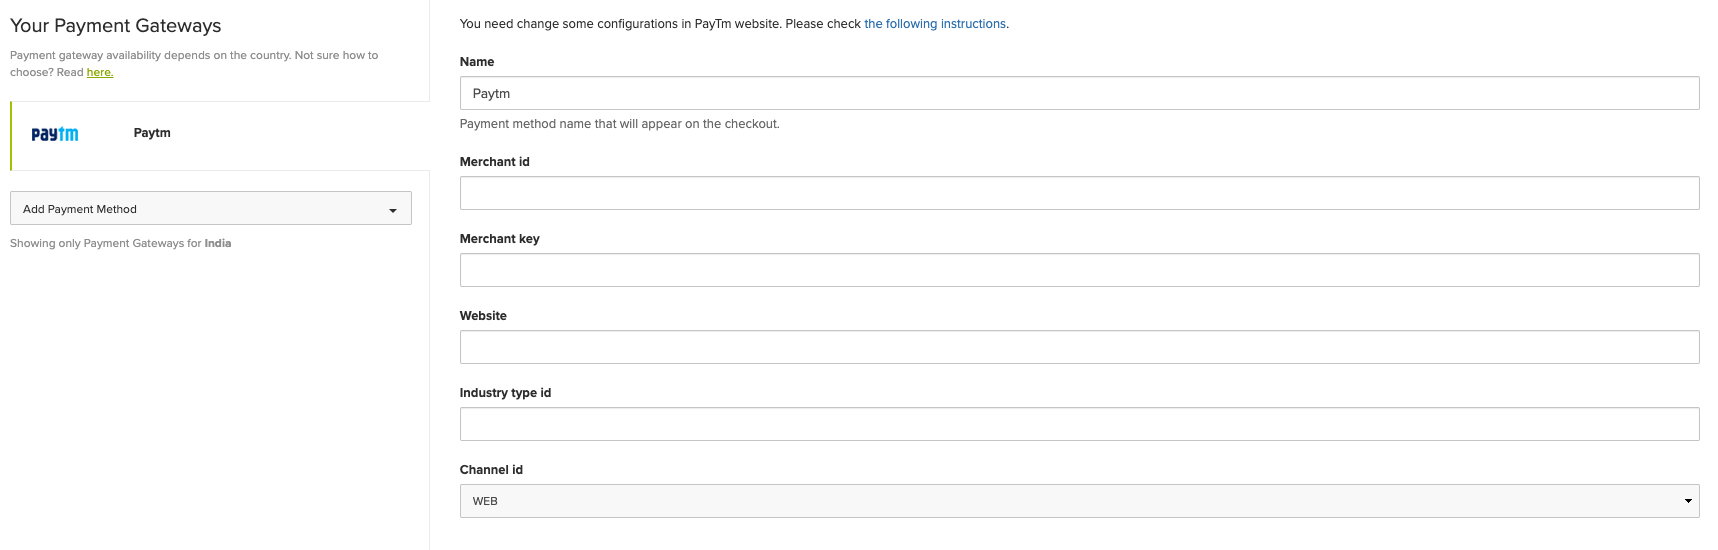
Task: Click the Industry type id label
Action: [505, 393]
